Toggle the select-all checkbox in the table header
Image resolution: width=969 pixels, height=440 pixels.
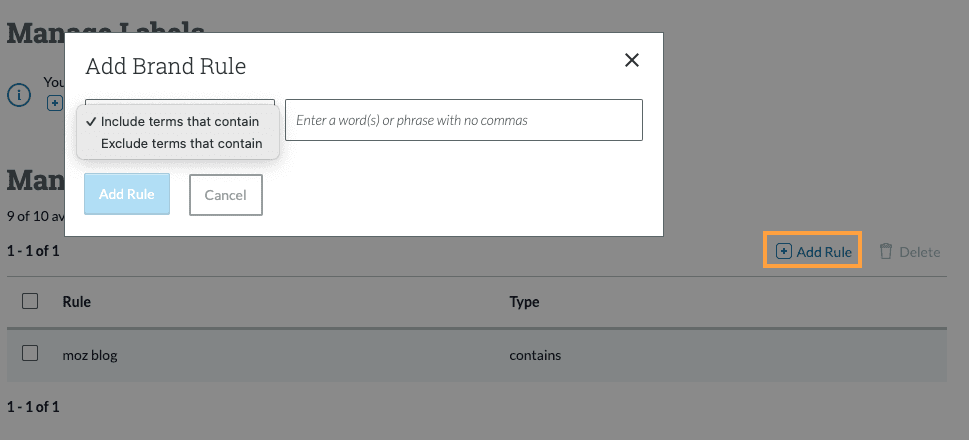pyautogui.click(x=30, y=301)
